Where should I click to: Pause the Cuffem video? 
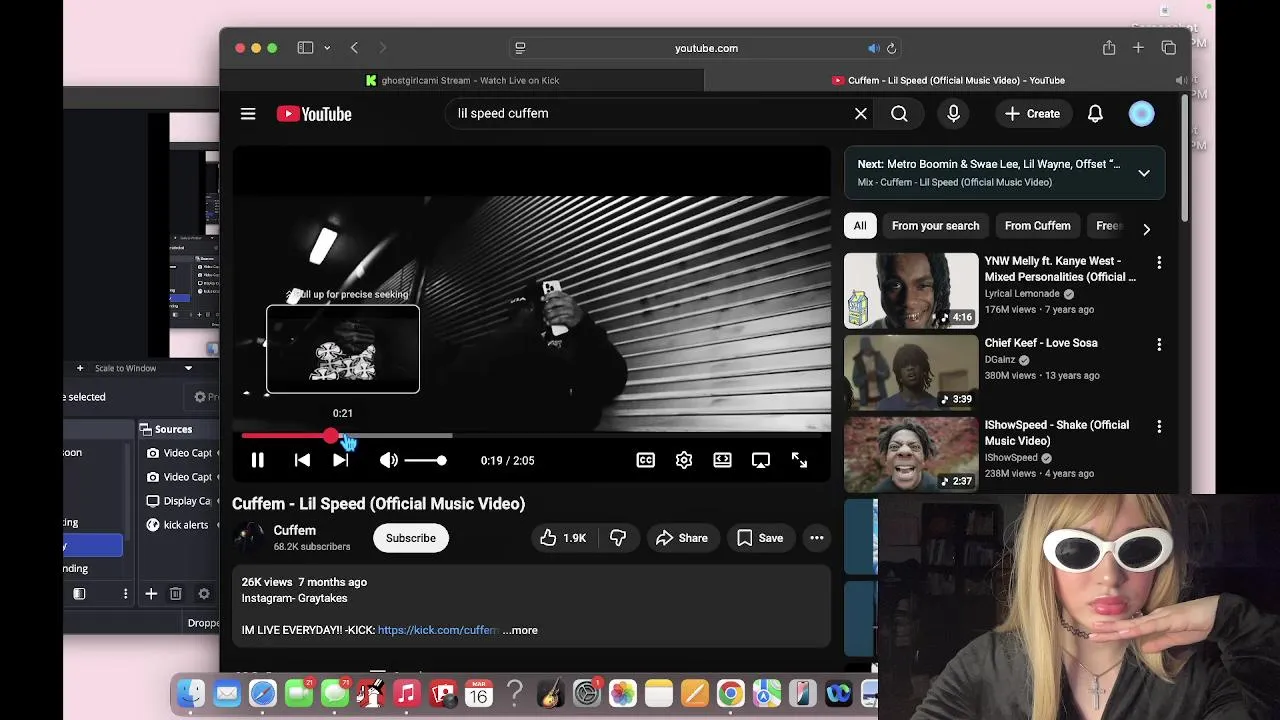[x=257, y=460]
